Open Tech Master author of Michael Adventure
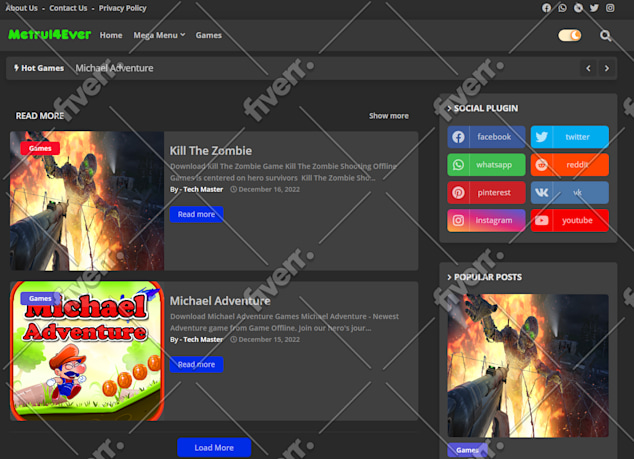 click(203, 340)
